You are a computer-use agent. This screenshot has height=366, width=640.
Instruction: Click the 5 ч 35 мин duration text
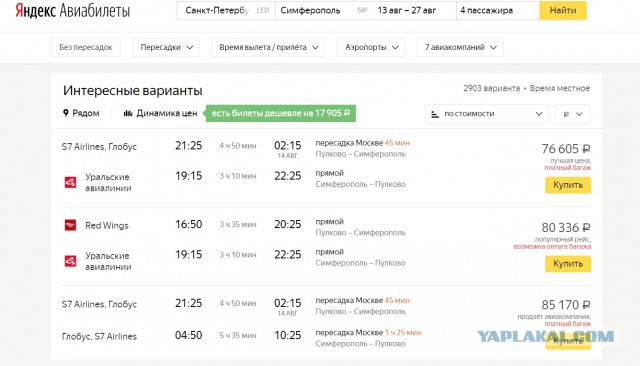238,336
